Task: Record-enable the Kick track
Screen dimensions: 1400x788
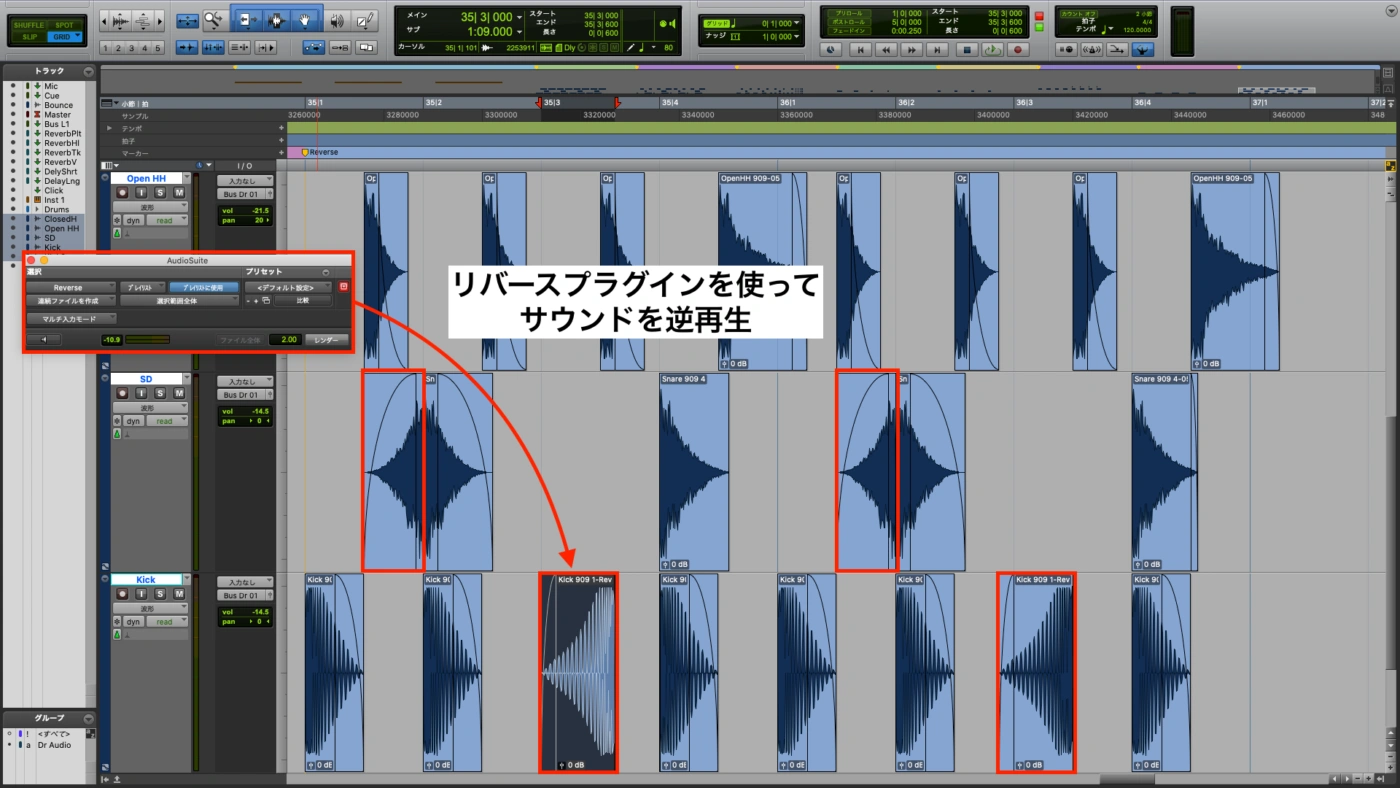Action: tap(122, 594)
